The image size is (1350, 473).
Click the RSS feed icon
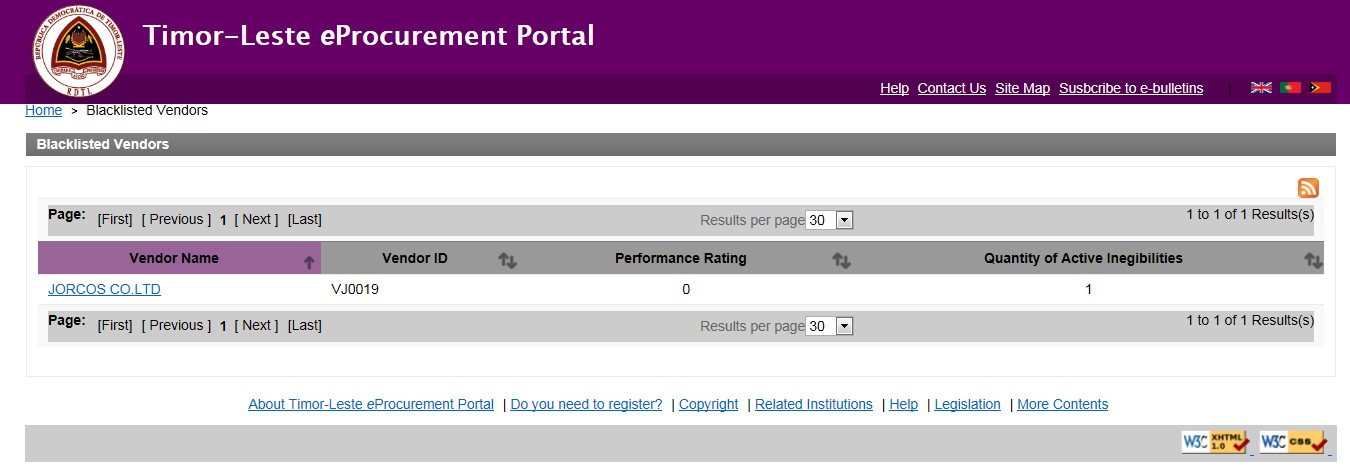1307,188
